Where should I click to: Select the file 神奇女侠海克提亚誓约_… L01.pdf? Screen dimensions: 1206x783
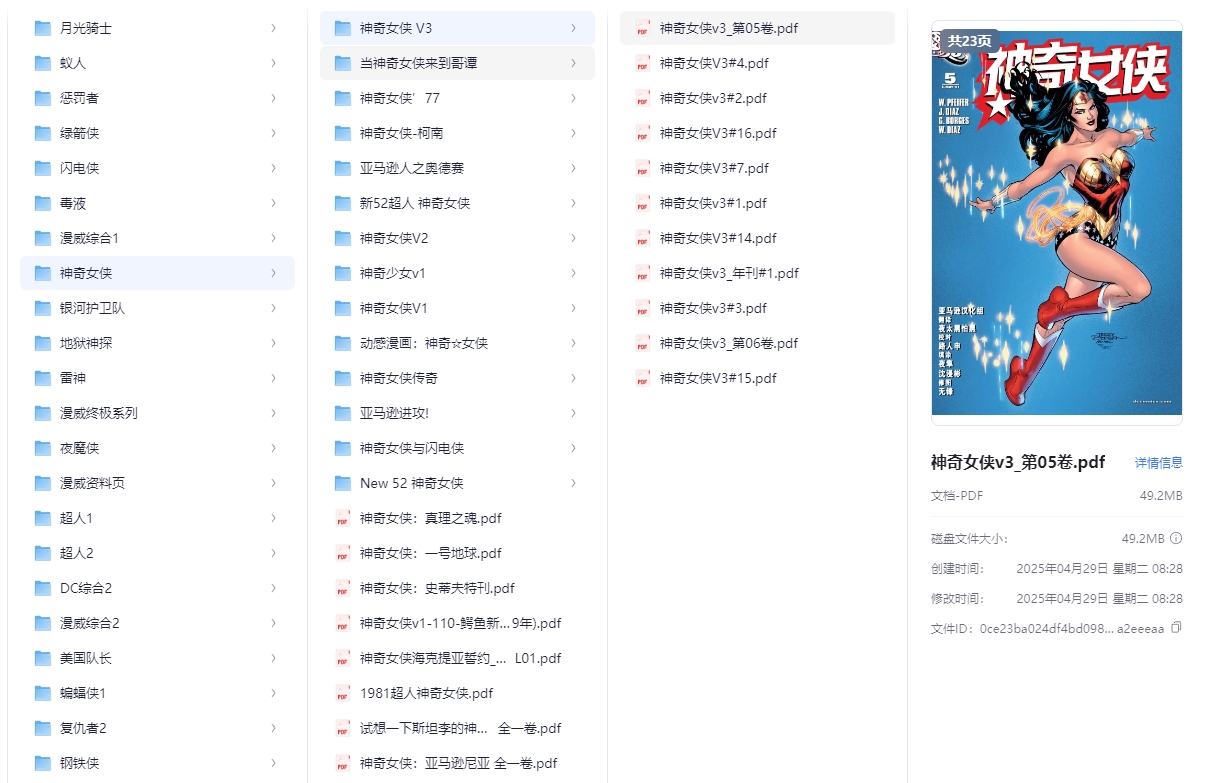[457, 658]
